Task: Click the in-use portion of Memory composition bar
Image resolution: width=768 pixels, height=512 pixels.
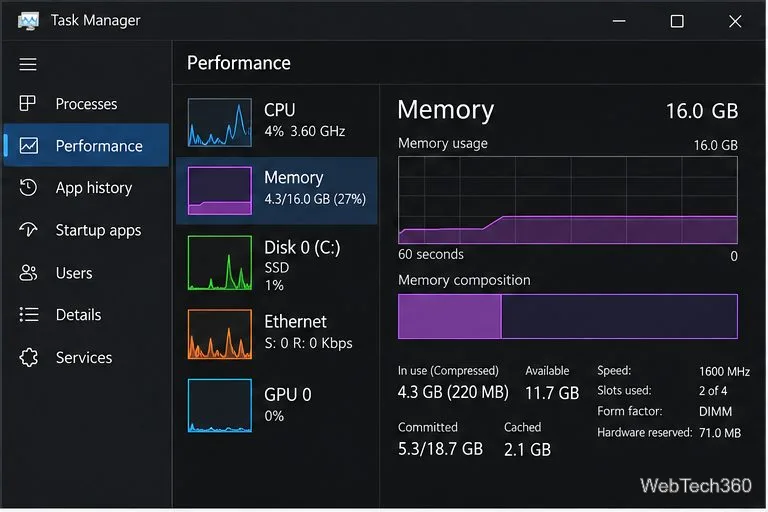Action: [x=450, y=317]
